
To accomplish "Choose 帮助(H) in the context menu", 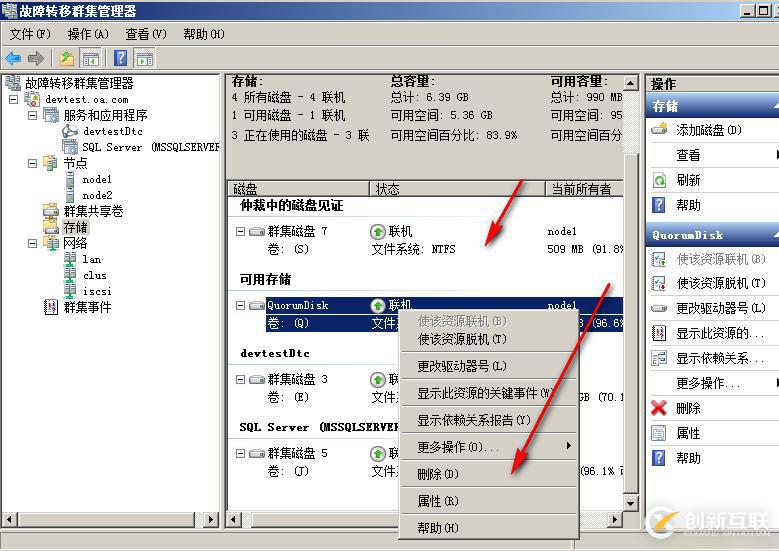I will 489,528.
